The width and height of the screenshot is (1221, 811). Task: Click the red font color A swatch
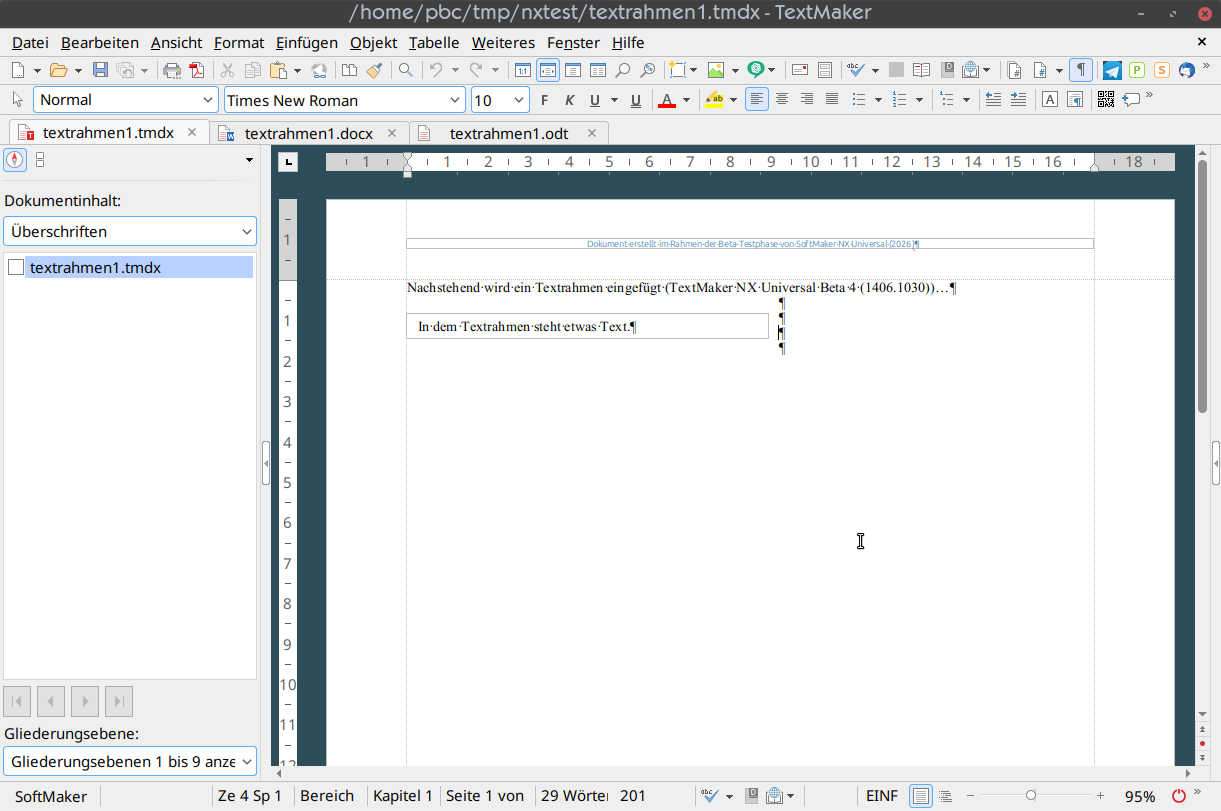point(667,100)
